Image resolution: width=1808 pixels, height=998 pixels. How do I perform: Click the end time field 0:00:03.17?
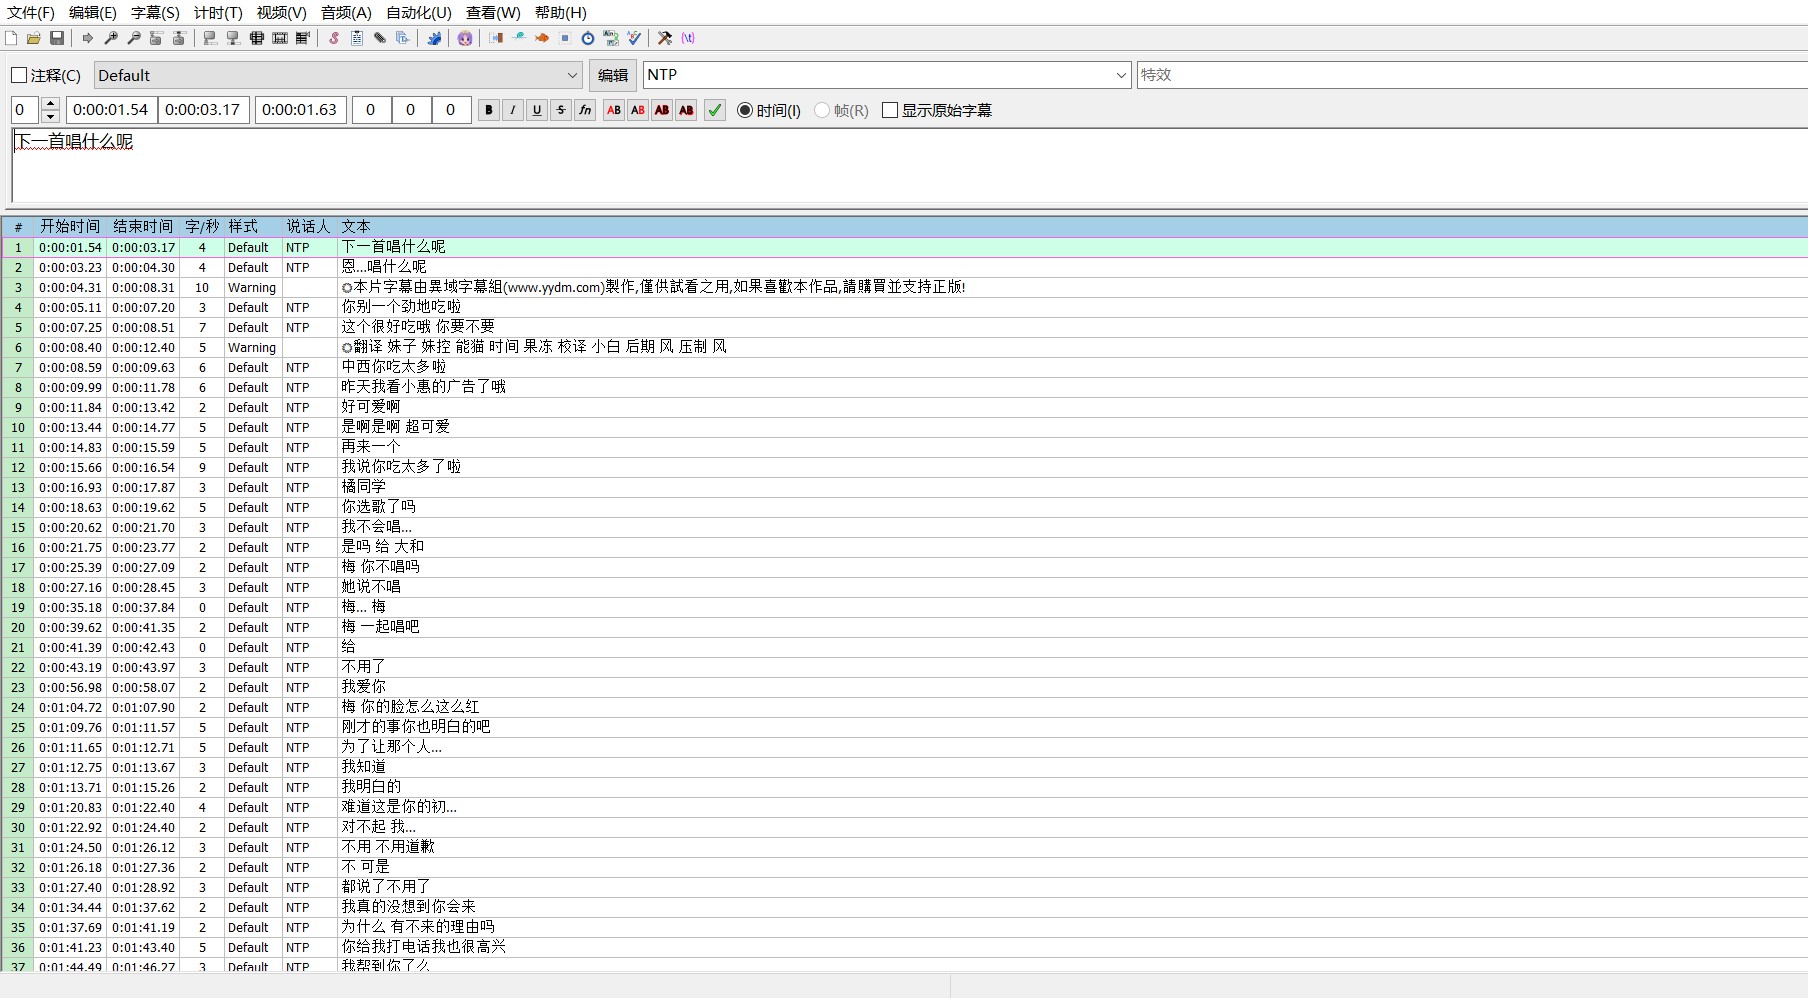tap(203, 110)
